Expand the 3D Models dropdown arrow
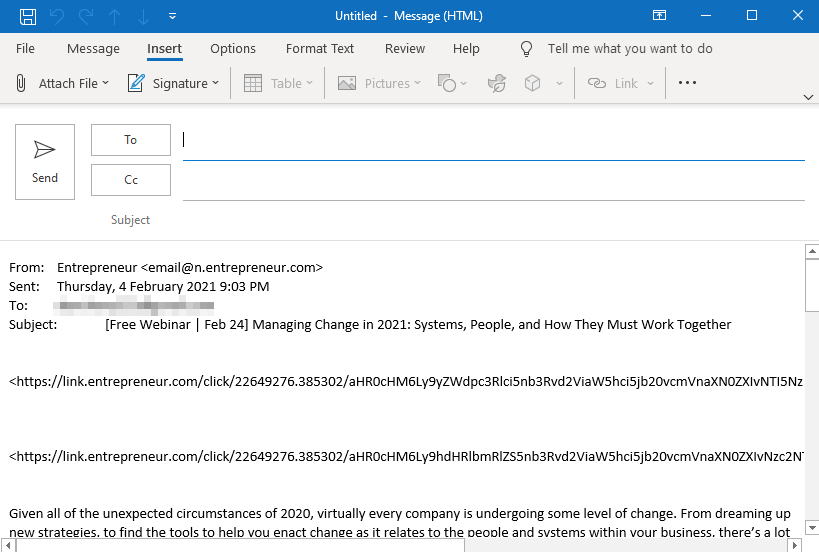The height and width of the screenshot is (552, 819). pos(559,83)
